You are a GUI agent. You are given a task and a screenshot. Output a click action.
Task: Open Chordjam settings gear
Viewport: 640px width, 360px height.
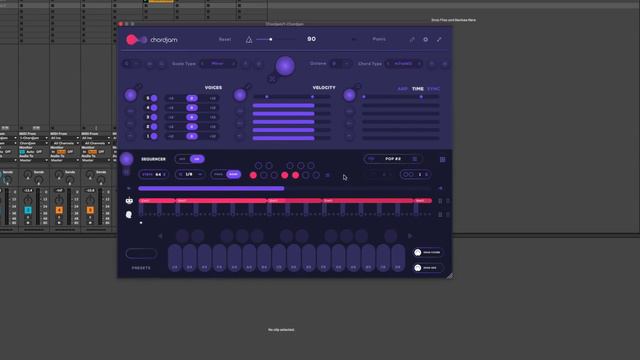tap(425, 40)
